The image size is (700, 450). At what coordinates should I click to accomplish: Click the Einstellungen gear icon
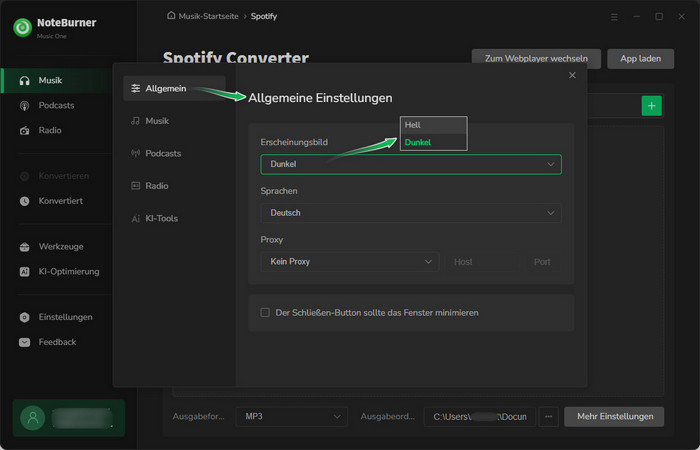pos(25,317)
